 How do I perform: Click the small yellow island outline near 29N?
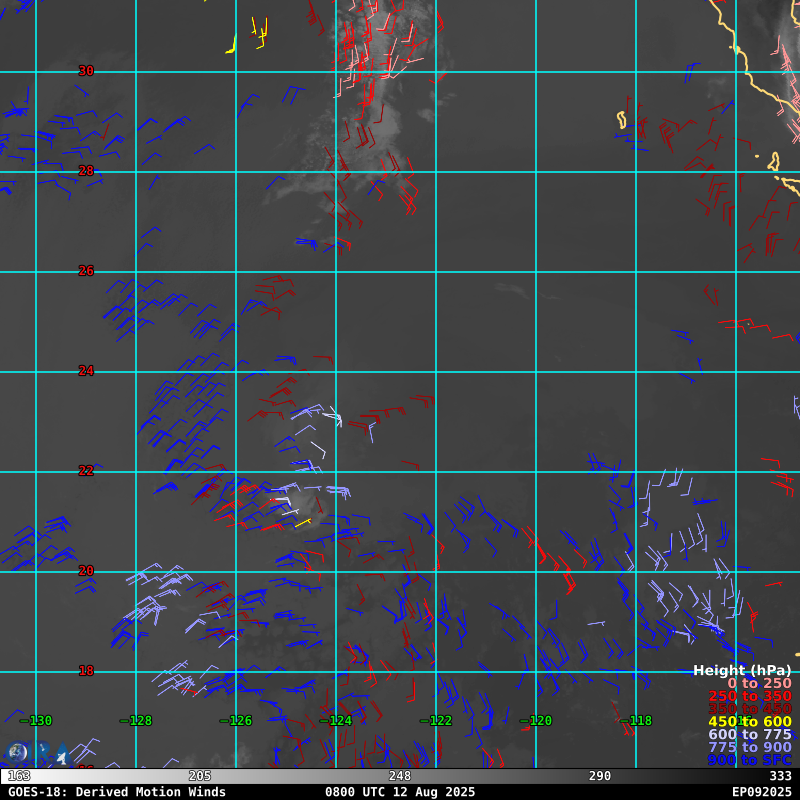click(621, 120)
